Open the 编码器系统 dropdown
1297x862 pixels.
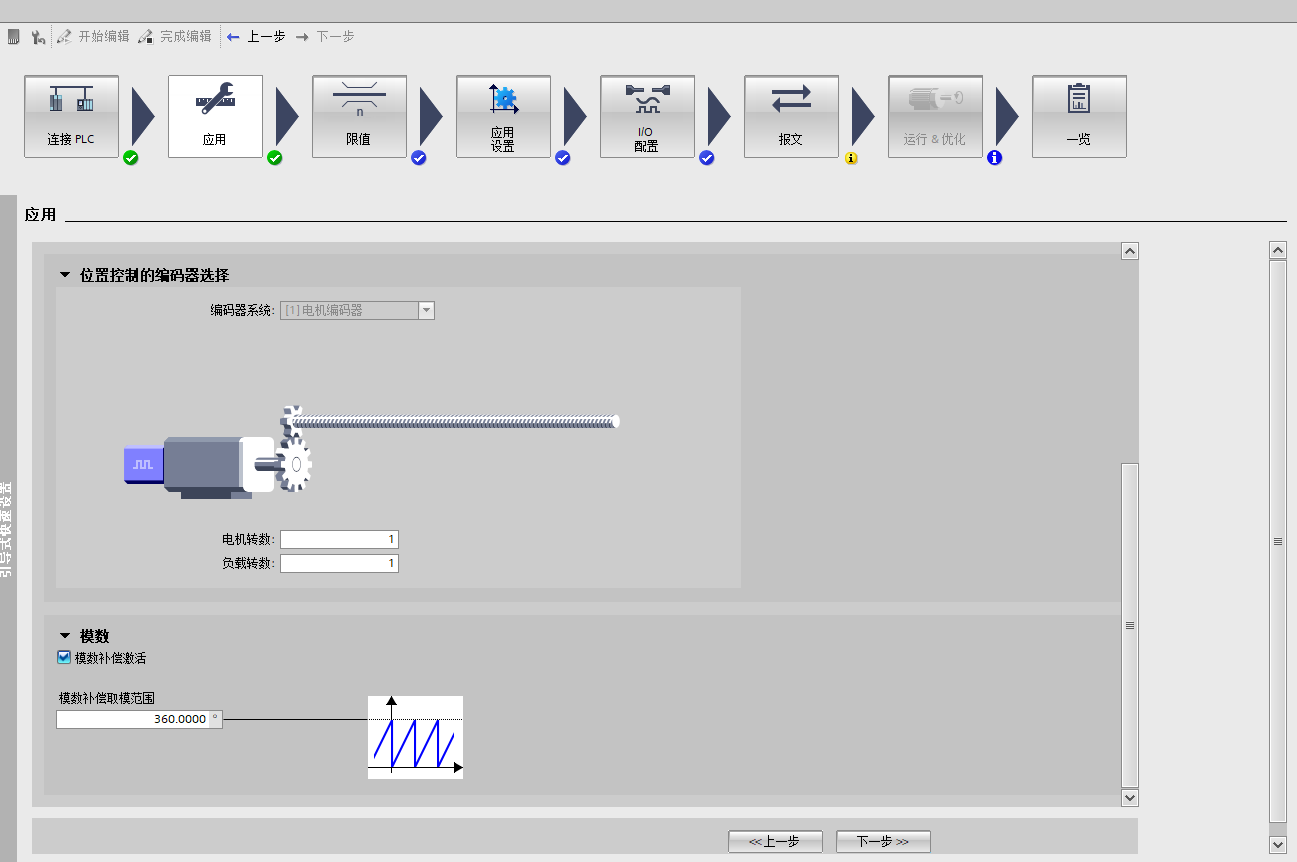(426, 311)
